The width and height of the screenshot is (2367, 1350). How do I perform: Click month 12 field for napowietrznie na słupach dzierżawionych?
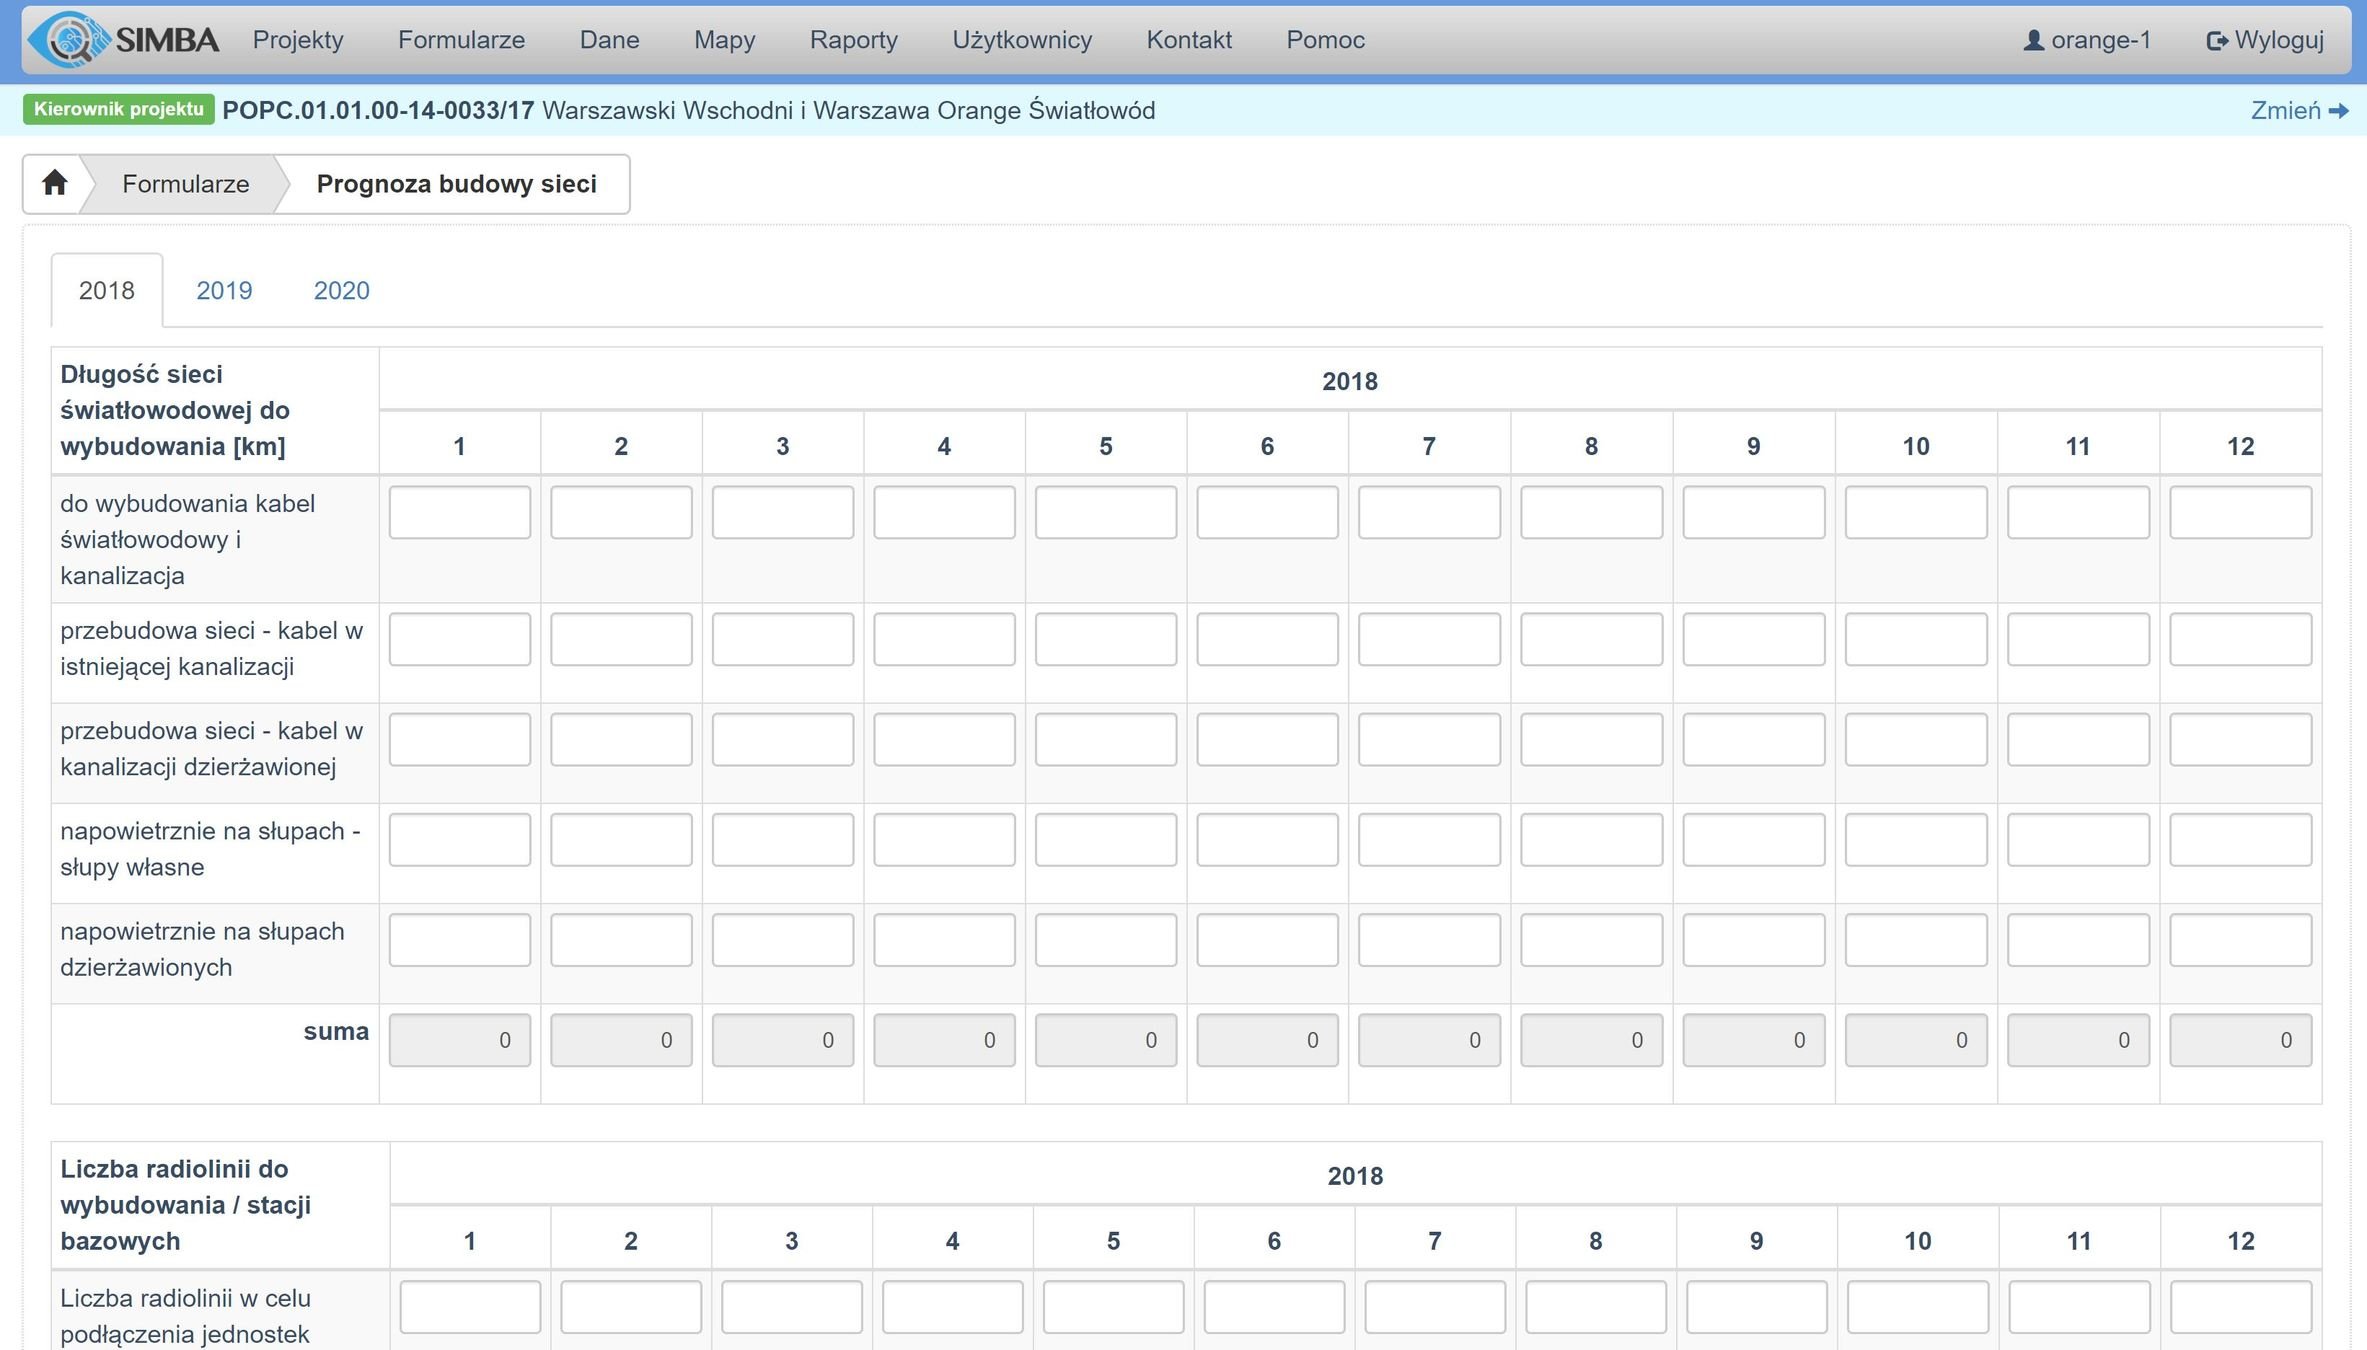[2240, 940]
